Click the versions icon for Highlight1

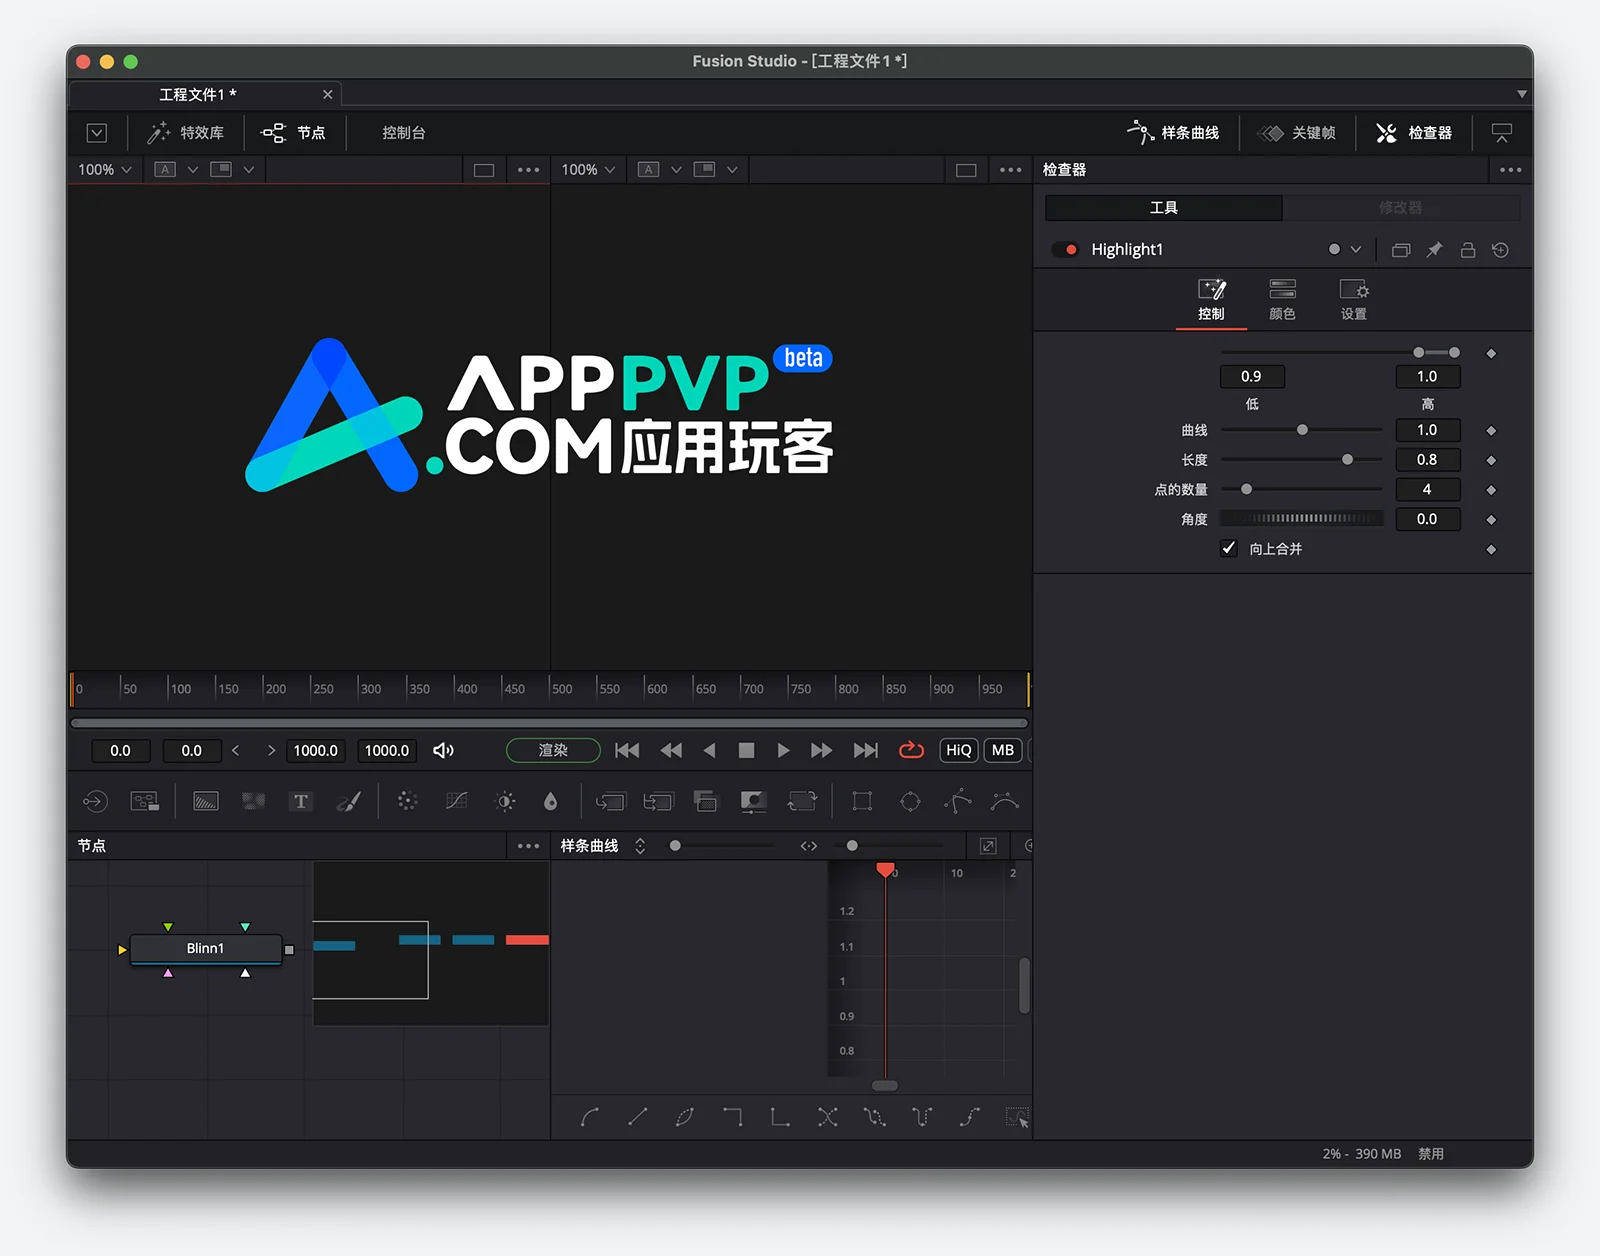click(x=1401, y=250)
